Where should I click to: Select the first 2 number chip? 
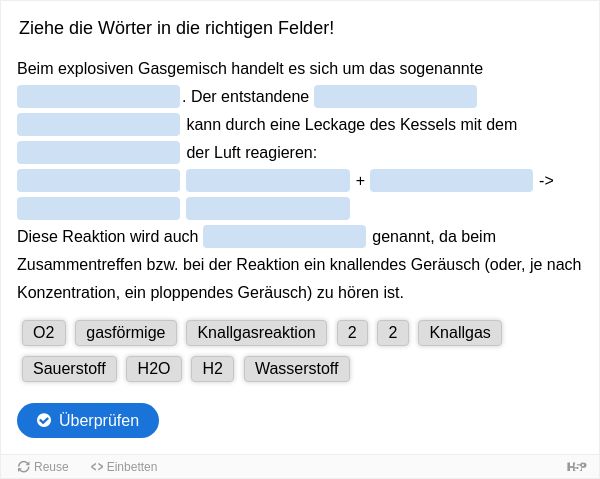[352, 332]
